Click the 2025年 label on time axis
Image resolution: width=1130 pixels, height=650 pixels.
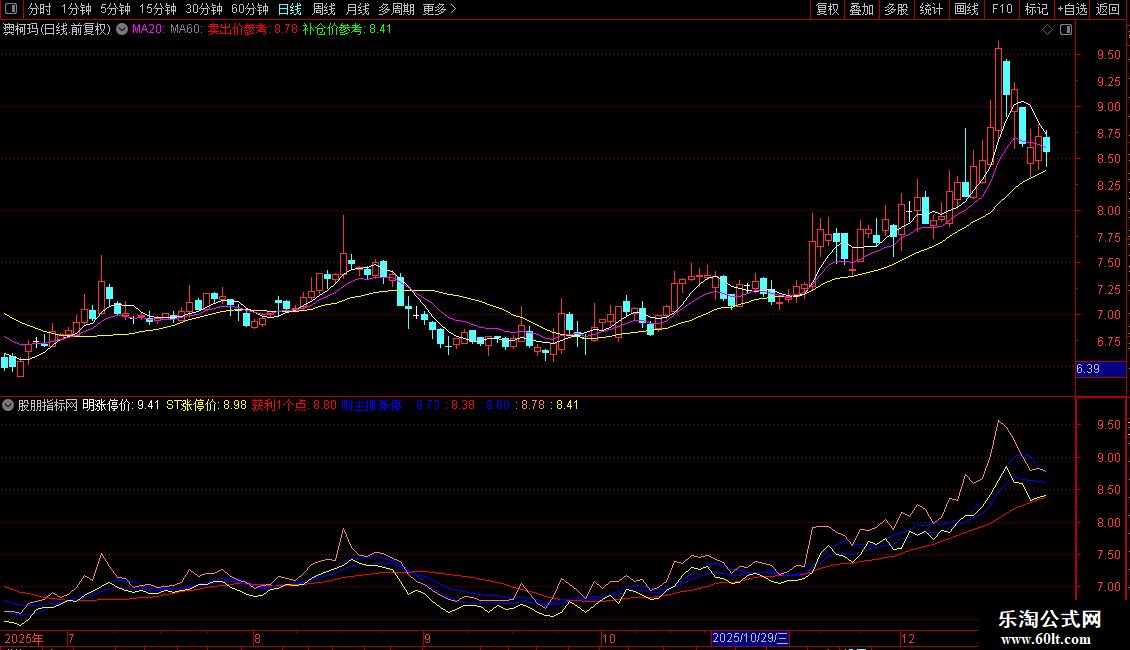point(24,638)
